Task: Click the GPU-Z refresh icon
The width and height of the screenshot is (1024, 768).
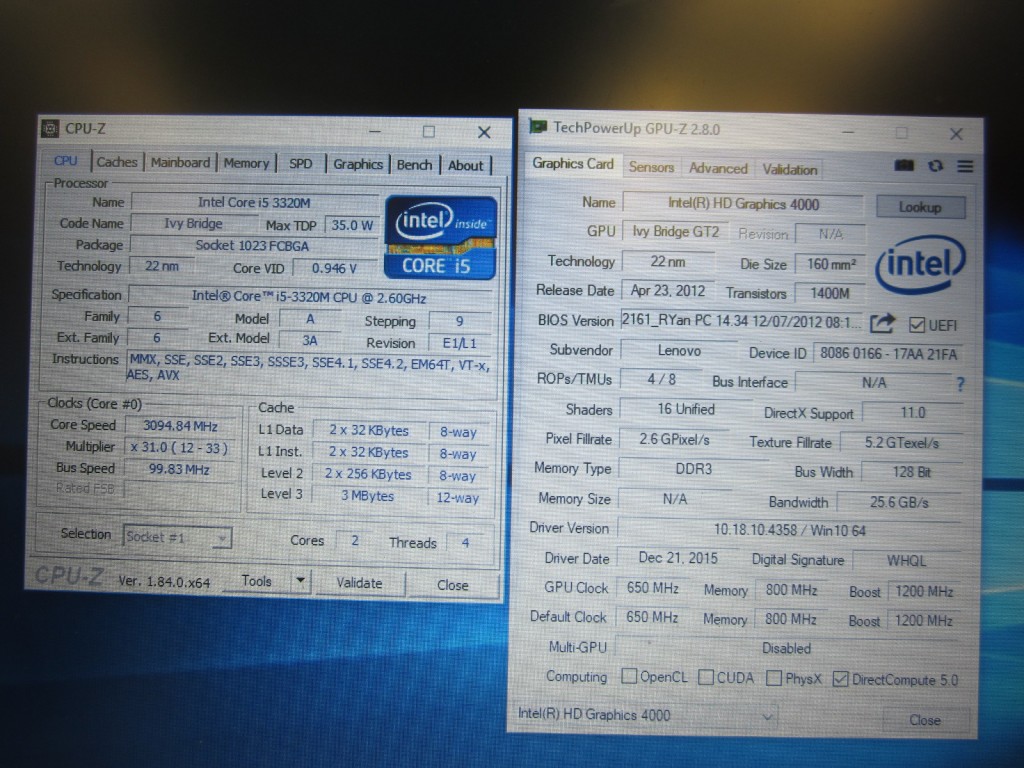Action: coord(936,166)
